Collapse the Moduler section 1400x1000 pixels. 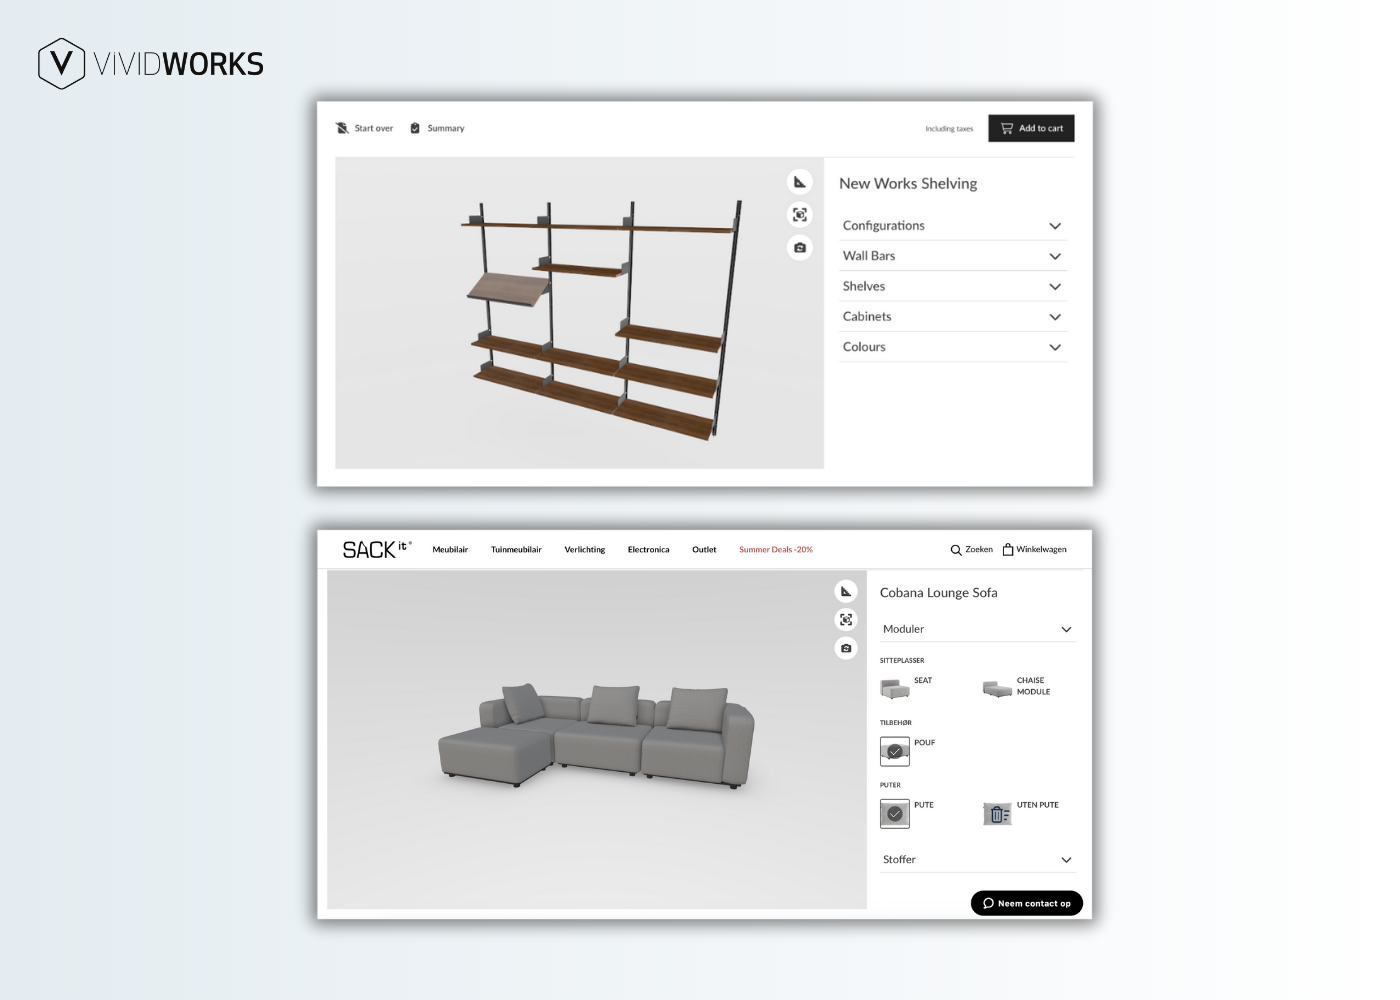coord(978,629)
